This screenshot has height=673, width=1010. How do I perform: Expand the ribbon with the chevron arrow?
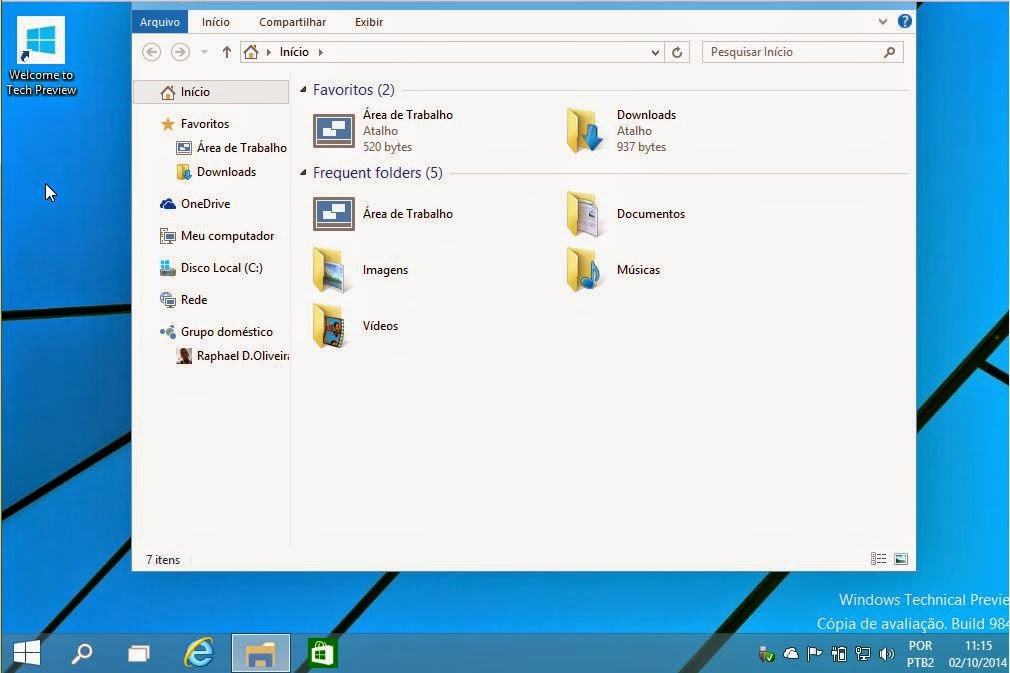point(882,21)
